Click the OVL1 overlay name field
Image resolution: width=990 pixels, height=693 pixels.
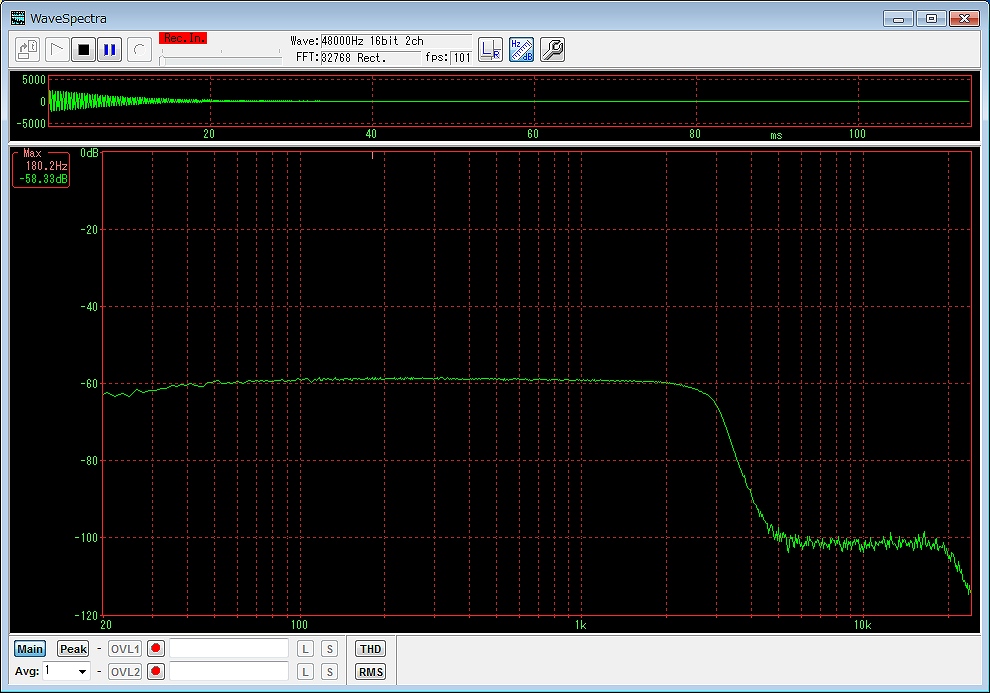tap(229, 649)
